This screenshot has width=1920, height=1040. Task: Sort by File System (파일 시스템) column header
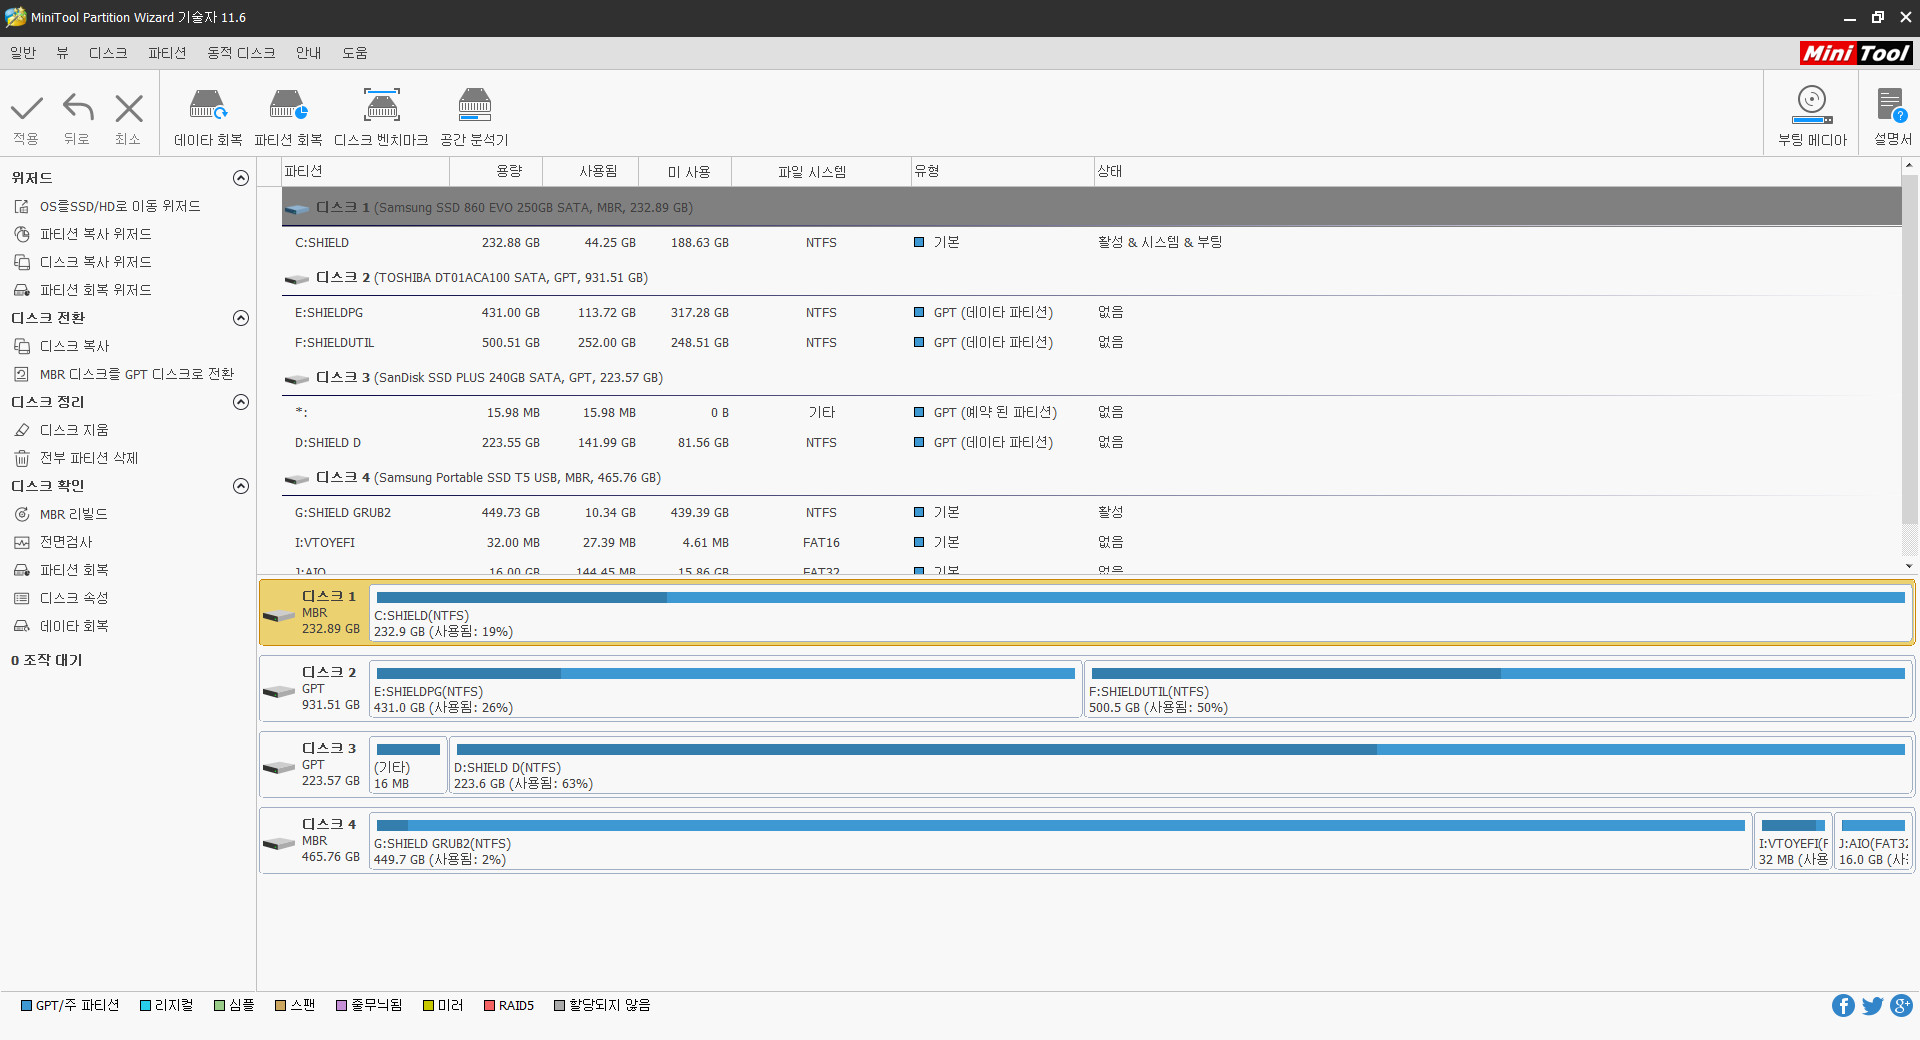pyautogui.click(x=821, y=171)
